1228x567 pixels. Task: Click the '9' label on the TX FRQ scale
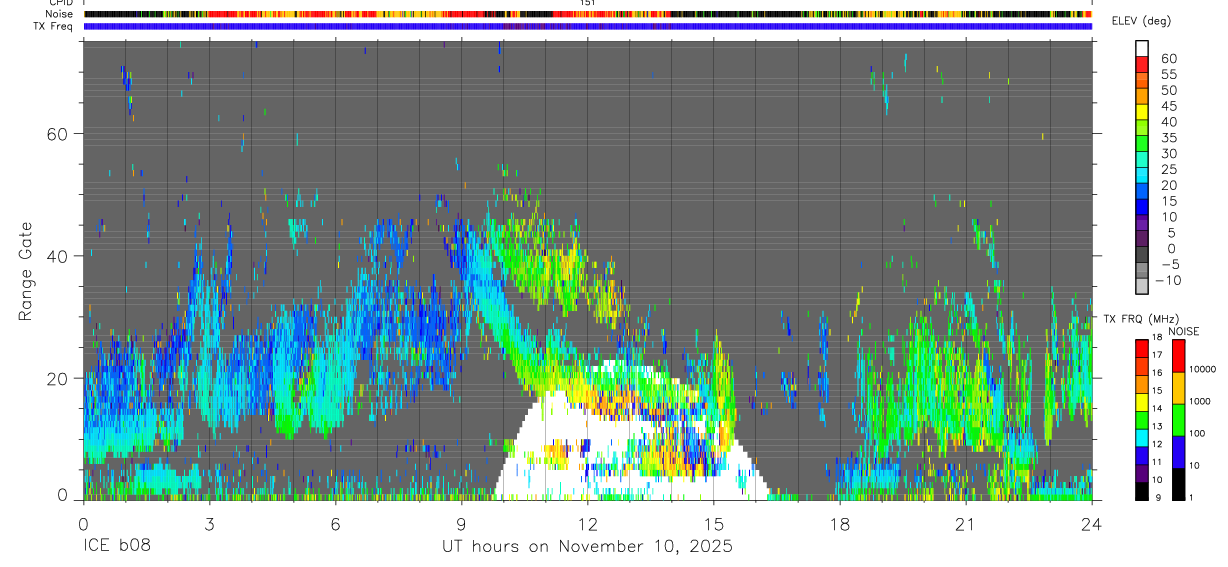tap(1160, 497)
